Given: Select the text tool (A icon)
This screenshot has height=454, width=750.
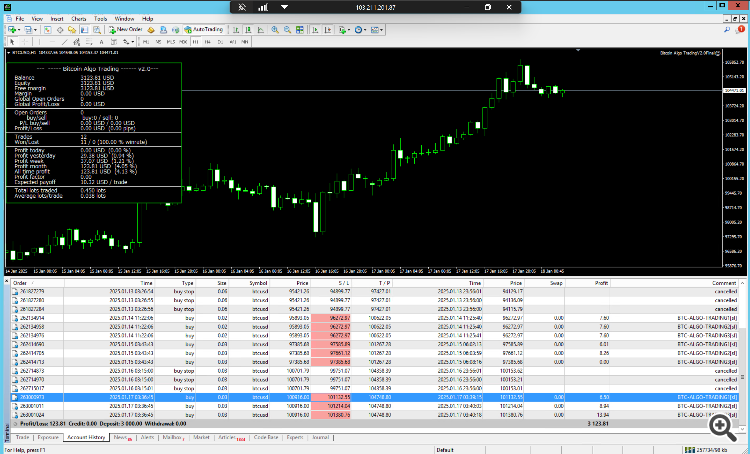Looking at the screenshot, I should 101,42.
